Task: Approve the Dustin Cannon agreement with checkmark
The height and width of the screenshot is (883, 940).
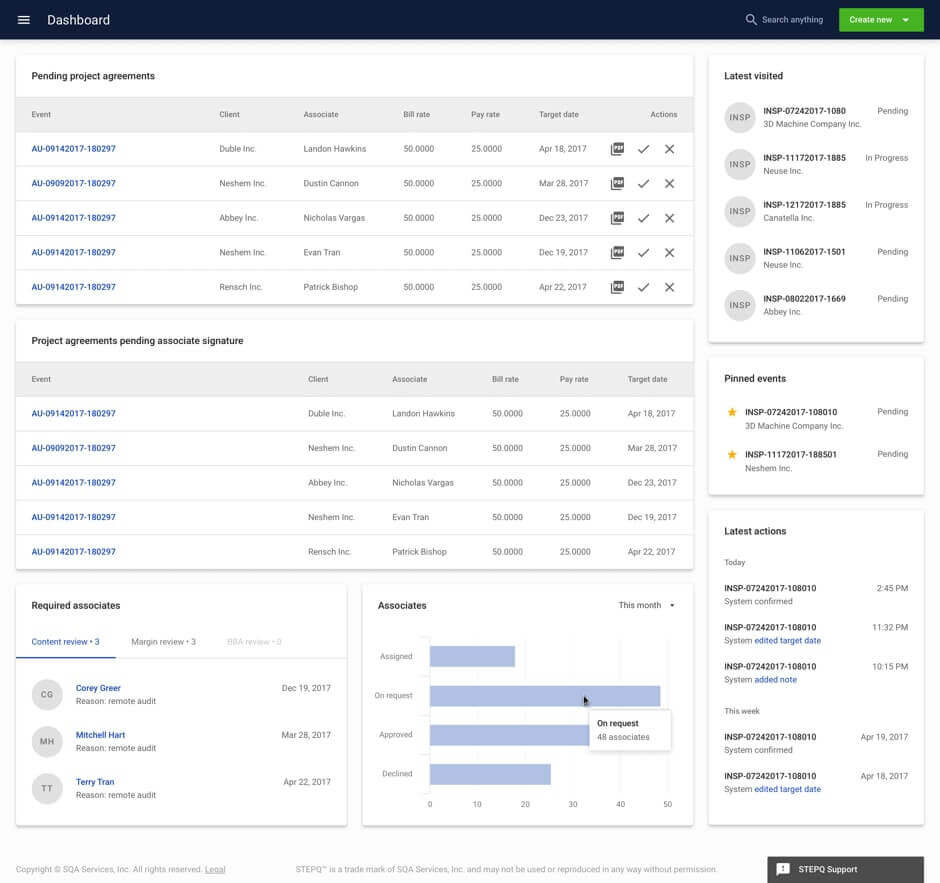Action: pos(643,184)
